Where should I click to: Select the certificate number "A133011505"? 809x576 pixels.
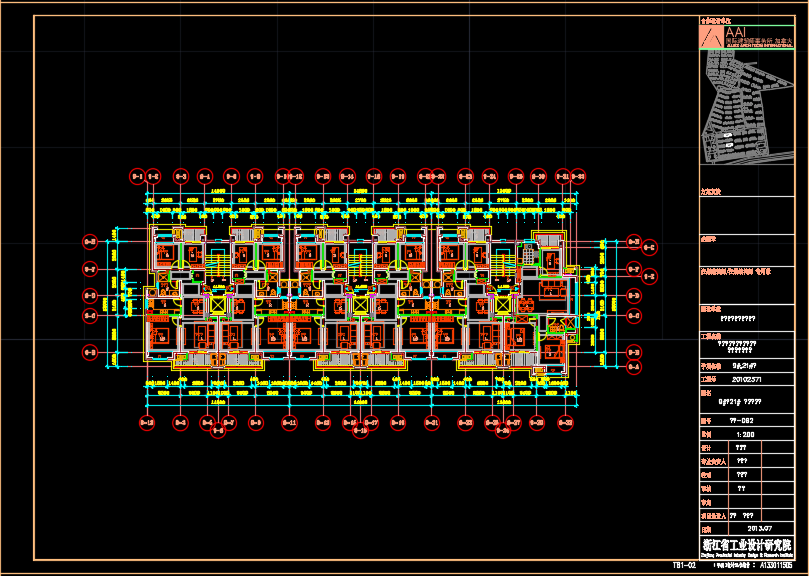click(x=776, y=565)
